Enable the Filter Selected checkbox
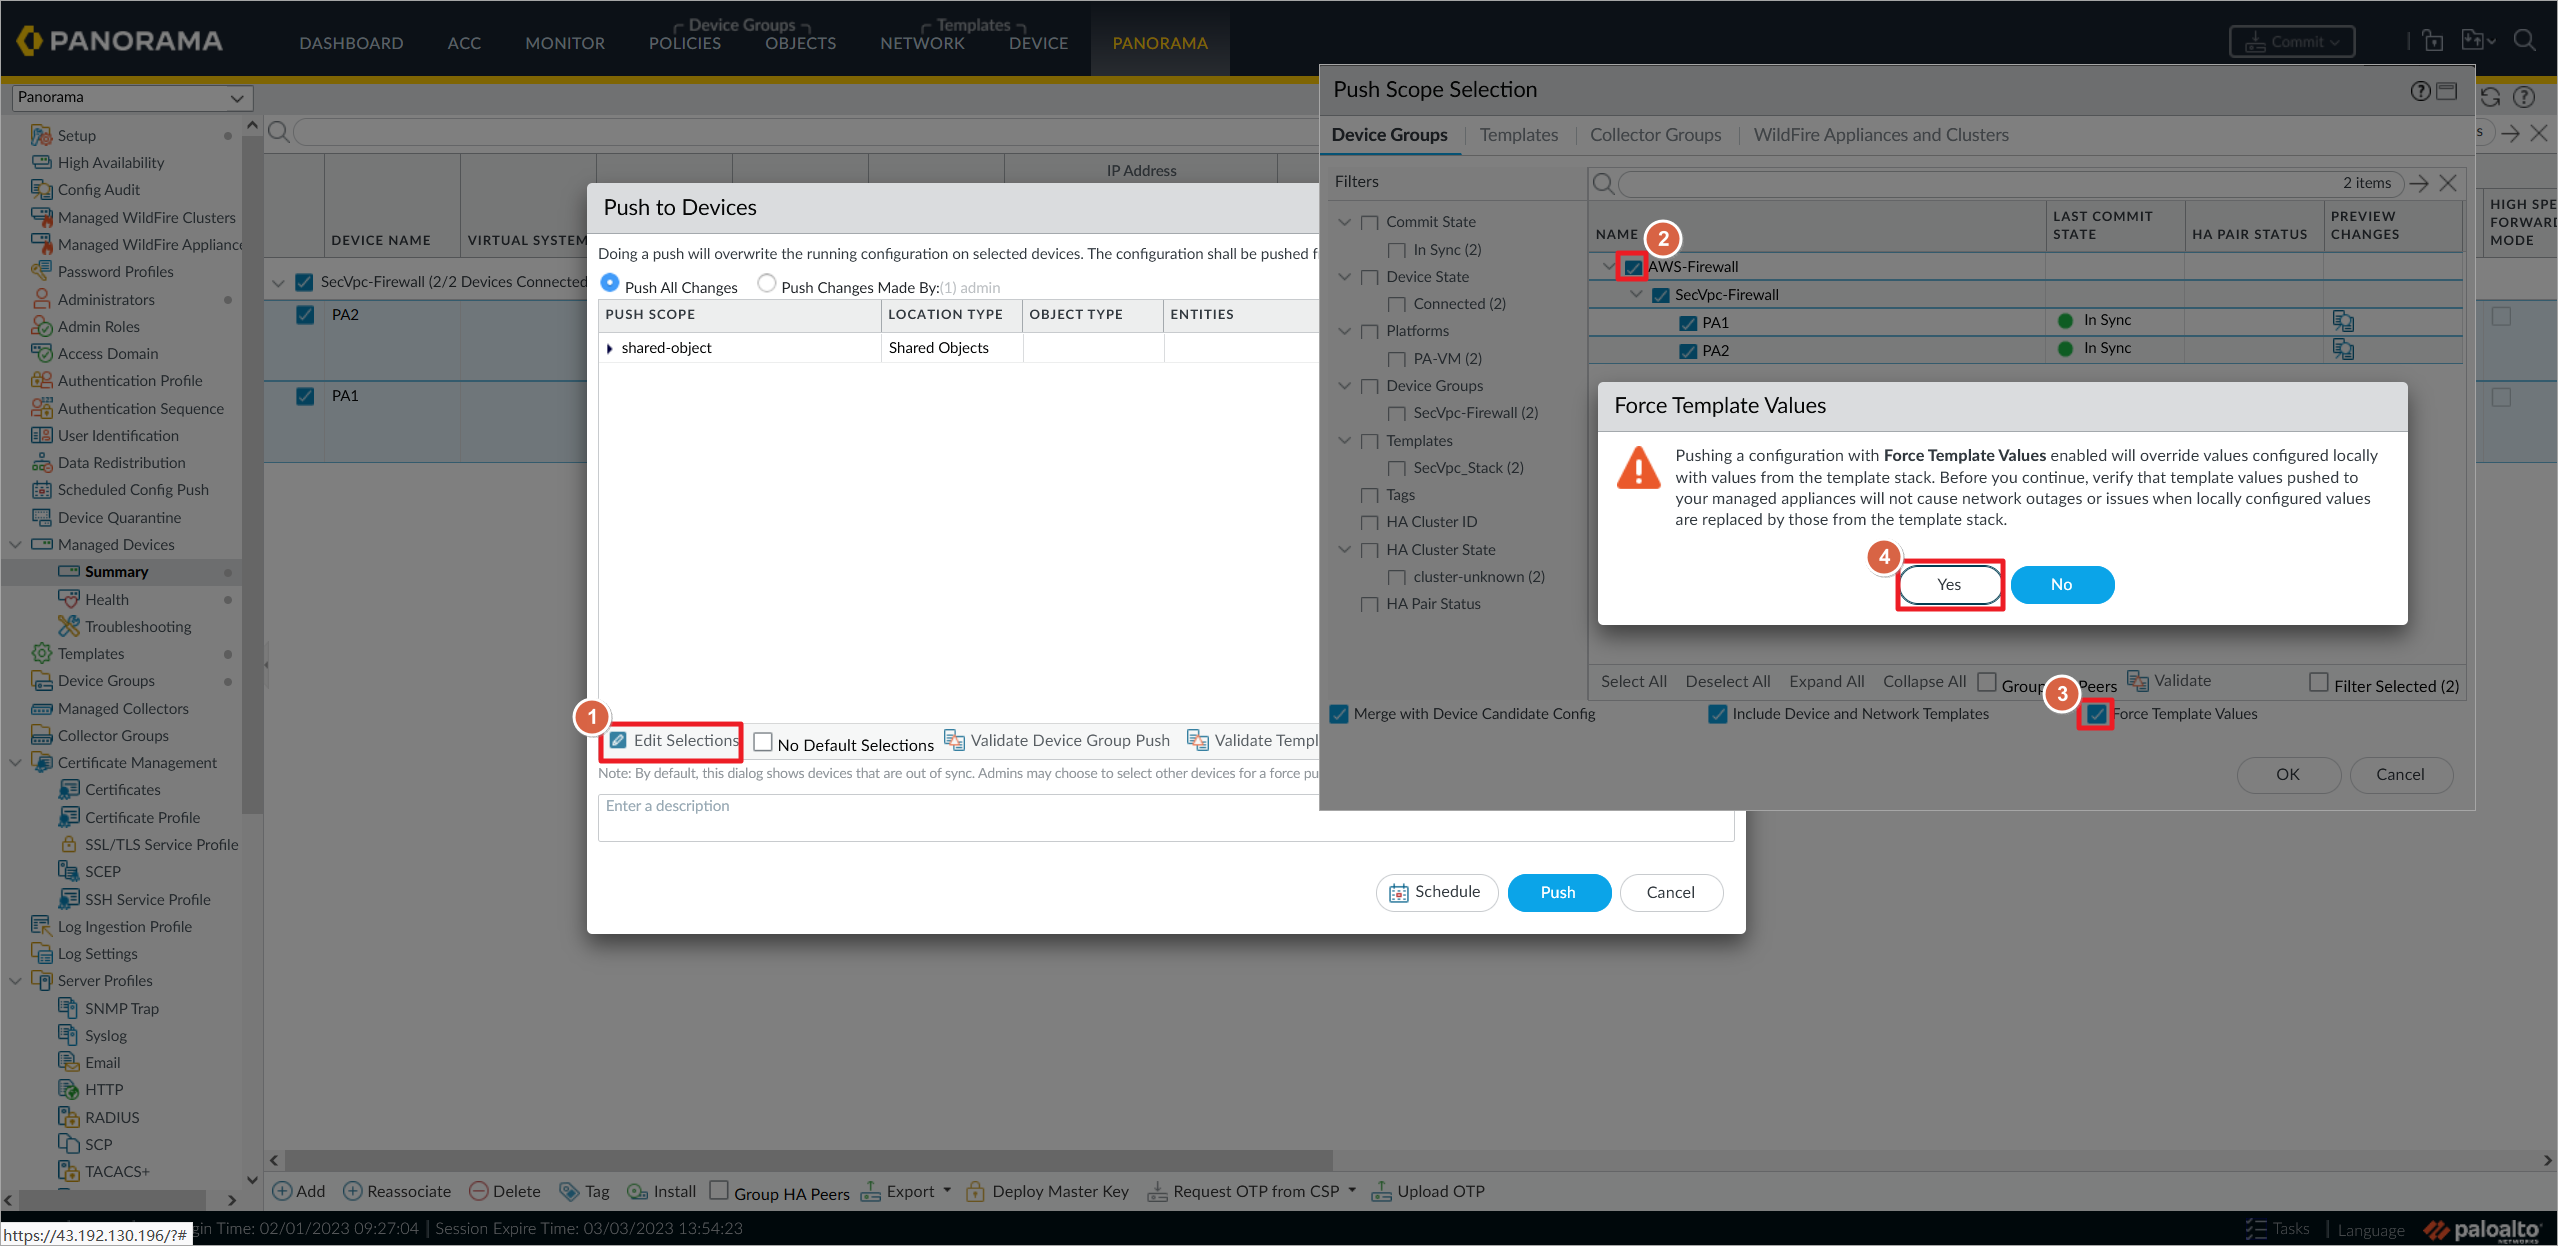The image size is (2558, 1246). [x=2318, y=682]
